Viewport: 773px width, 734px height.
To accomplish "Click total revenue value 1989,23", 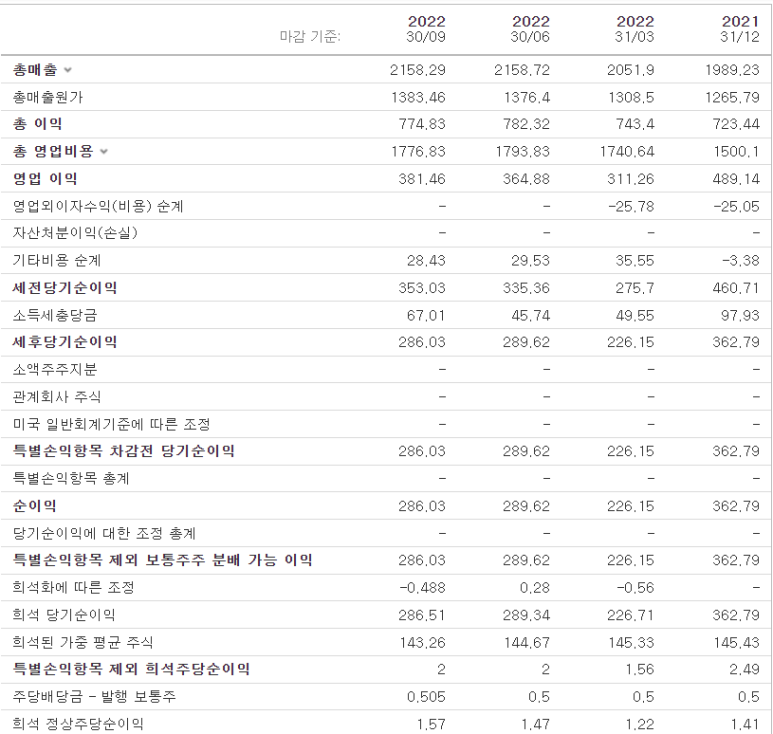I will coord(732,70).
